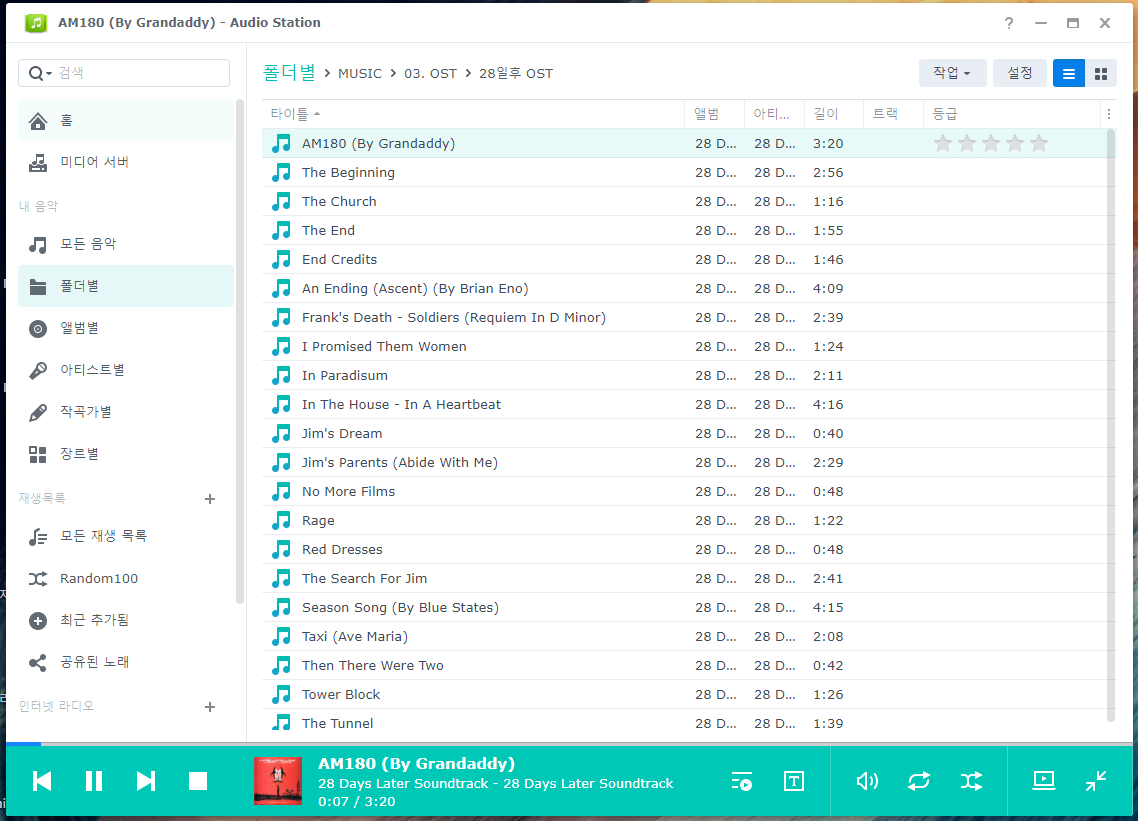Toggle shuffle in player bar
Image resolution: width=1138 pixels, height=821 pixels.
971,781
